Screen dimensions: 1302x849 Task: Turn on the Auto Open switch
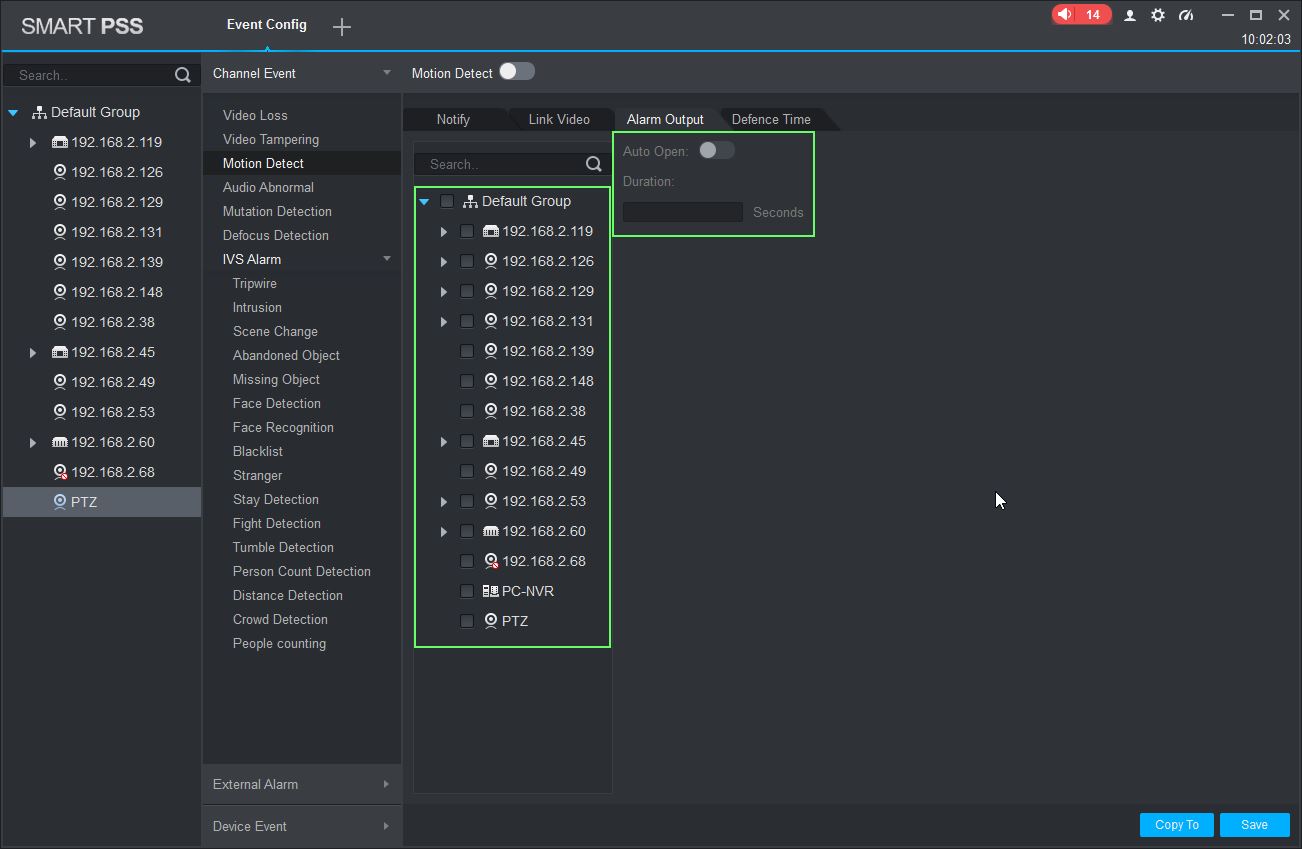[x=716, y=150]
